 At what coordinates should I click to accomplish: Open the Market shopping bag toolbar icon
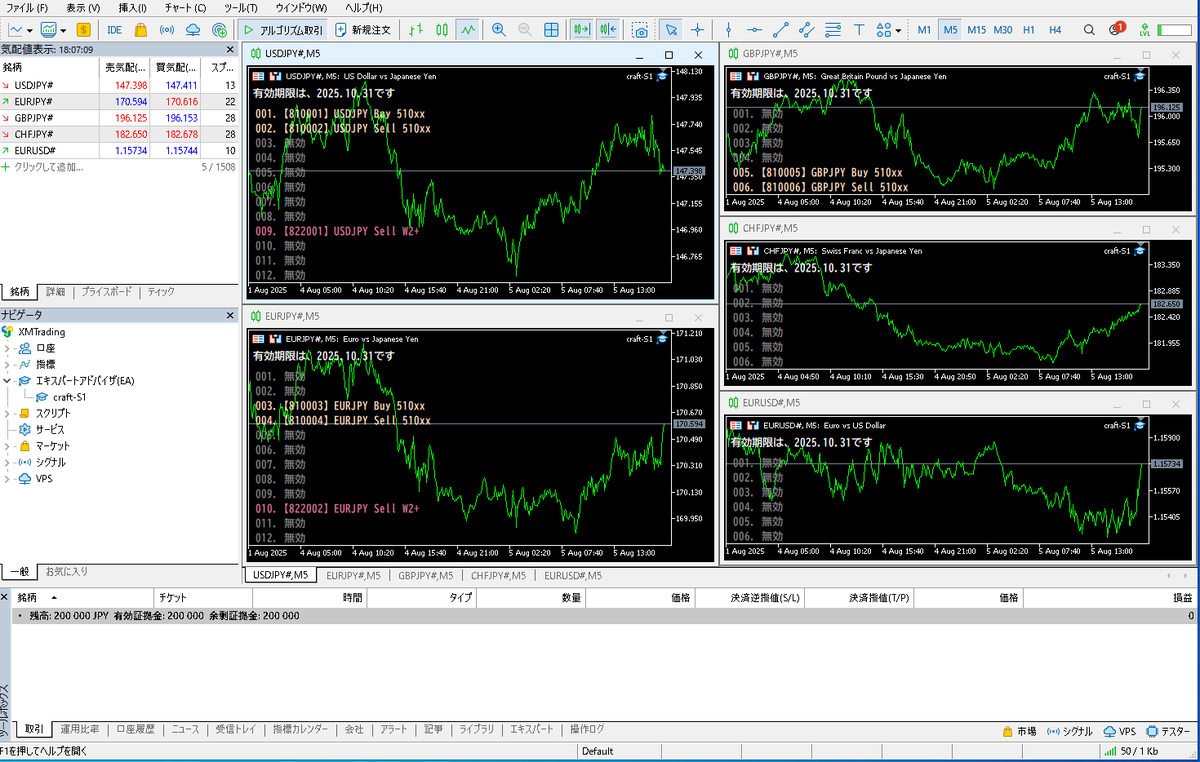pos(141,30)
